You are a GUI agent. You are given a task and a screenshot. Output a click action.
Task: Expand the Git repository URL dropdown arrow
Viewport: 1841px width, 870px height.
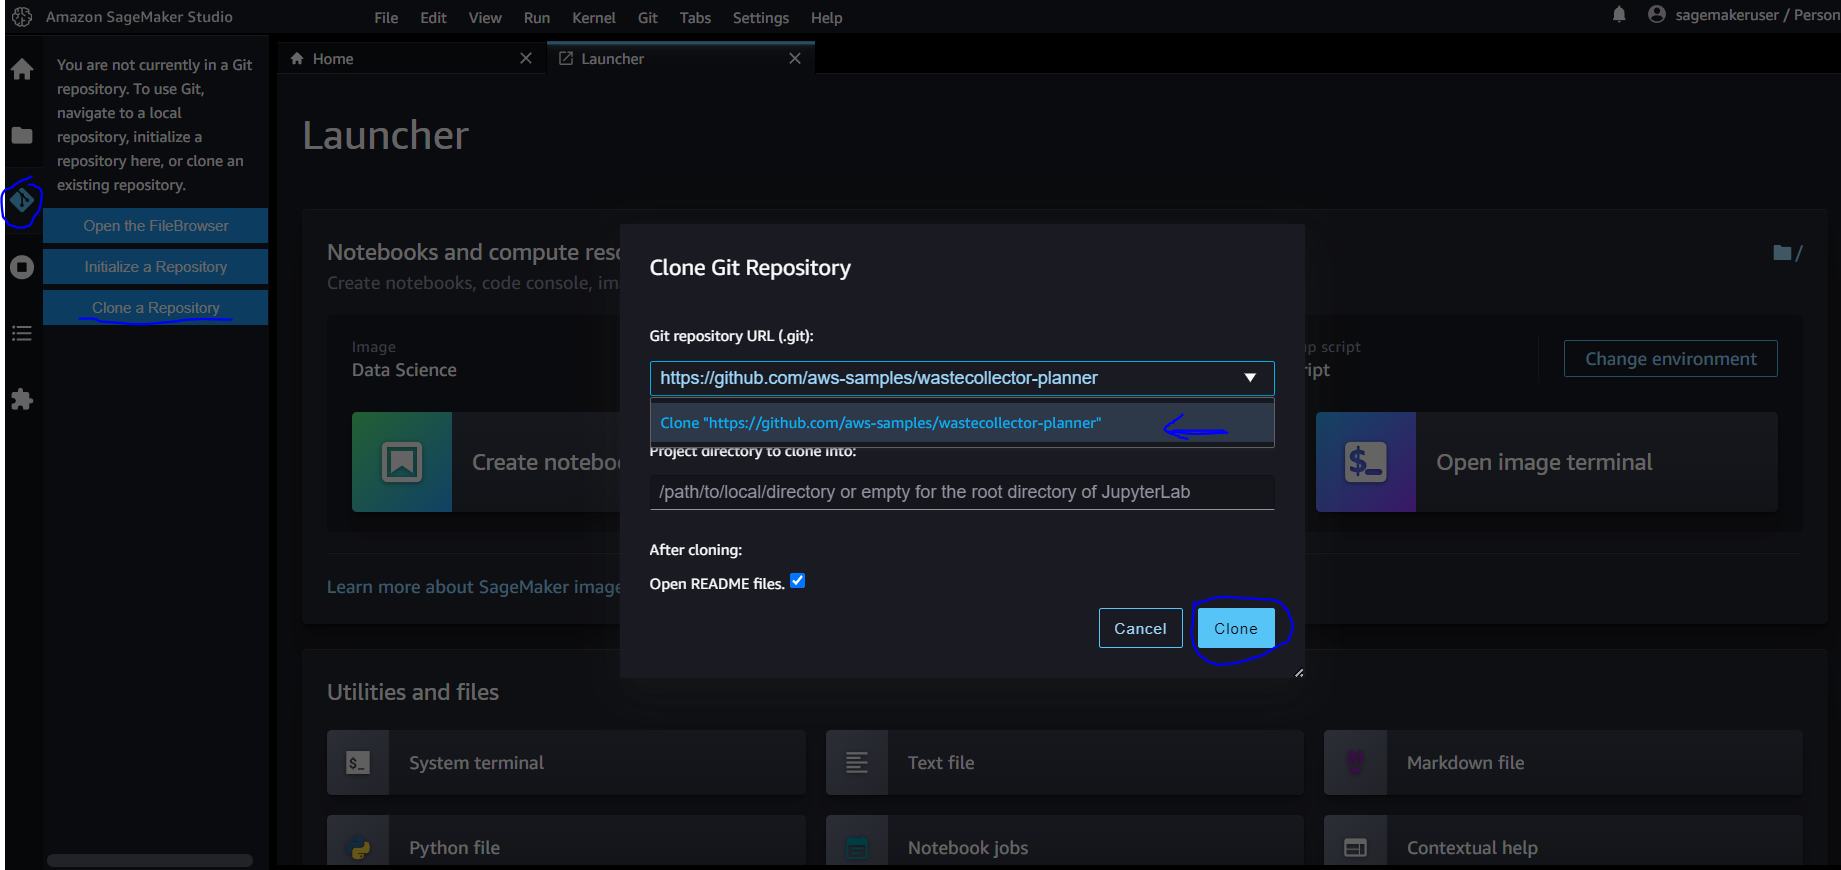click(1250, 378)
